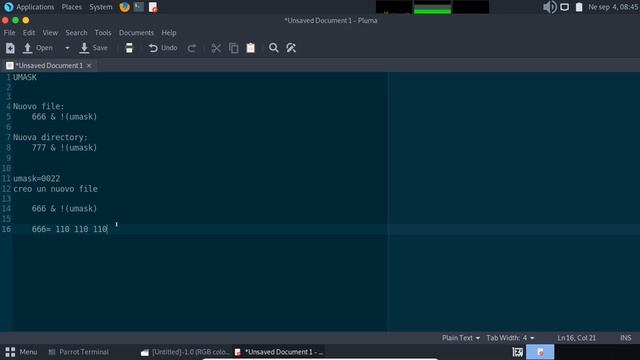Open Find with the magnifier icon
The height and width of the screenshot is (360, 640).
click(273, 48)
